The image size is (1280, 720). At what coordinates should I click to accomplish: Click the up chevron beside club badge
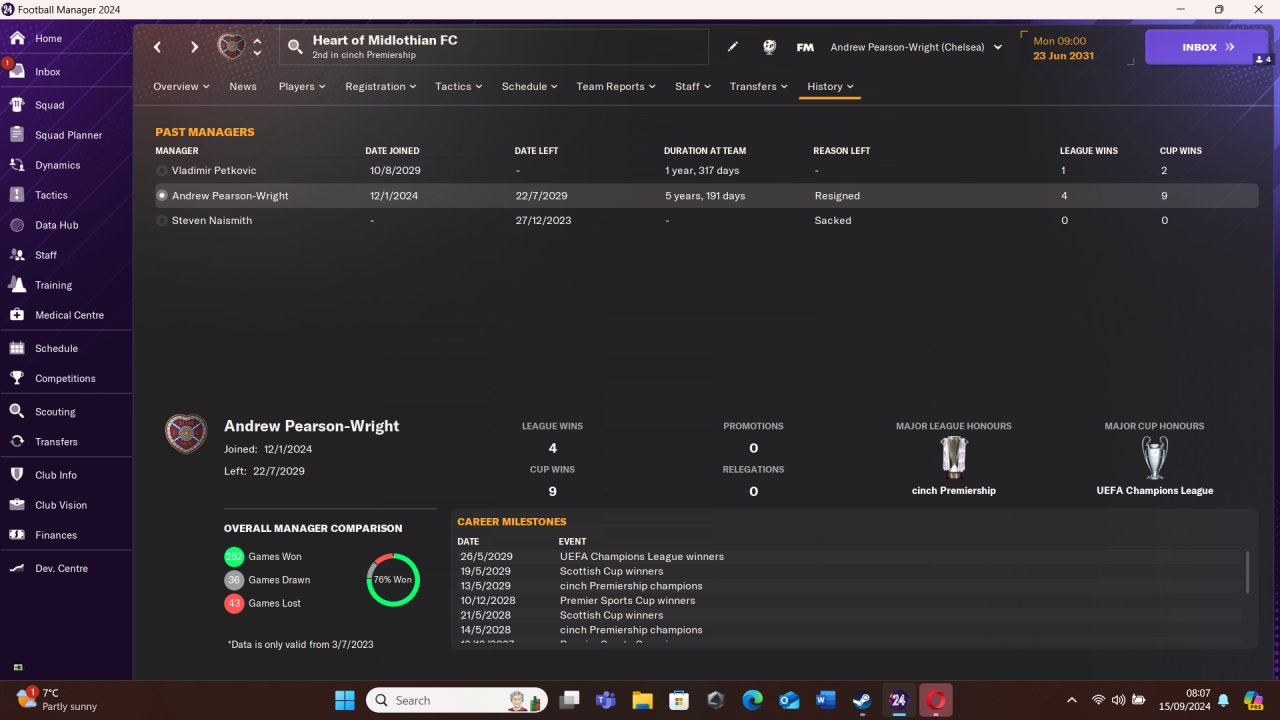257,41
